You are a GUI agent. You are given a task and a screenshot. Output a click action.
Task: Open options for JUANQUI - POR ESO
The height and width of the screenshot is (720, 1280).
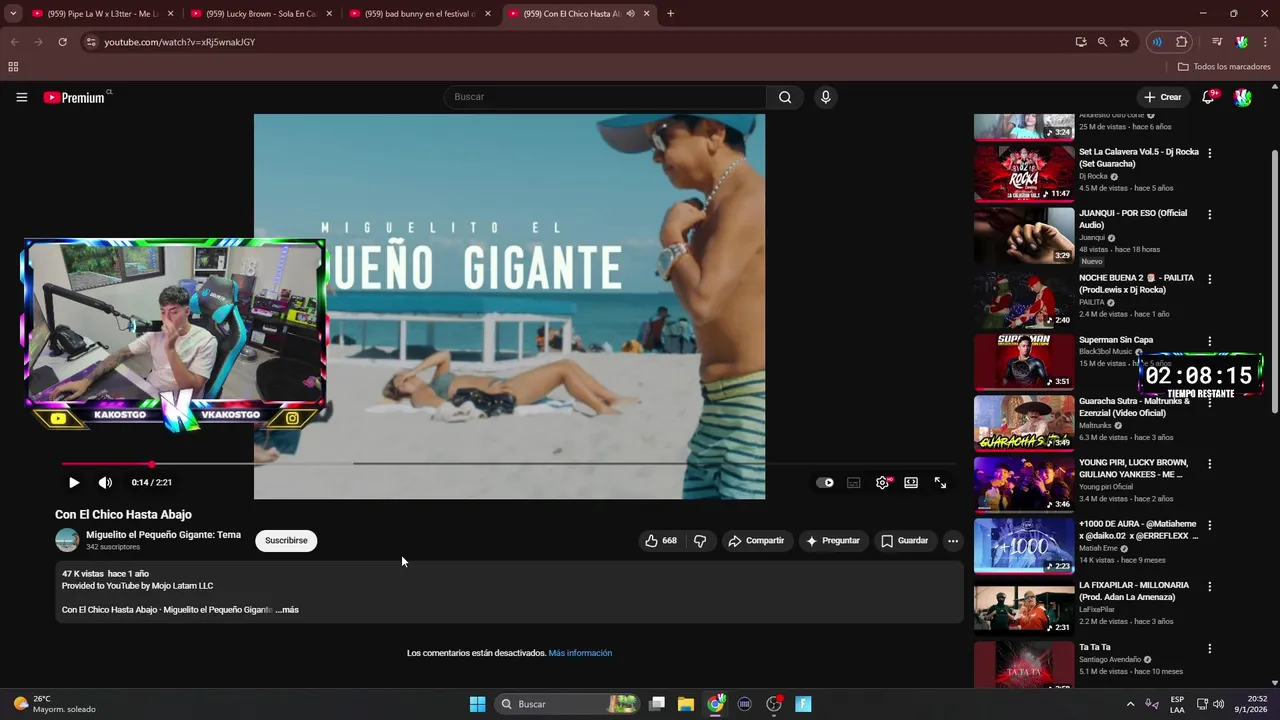pos(1210,214)
